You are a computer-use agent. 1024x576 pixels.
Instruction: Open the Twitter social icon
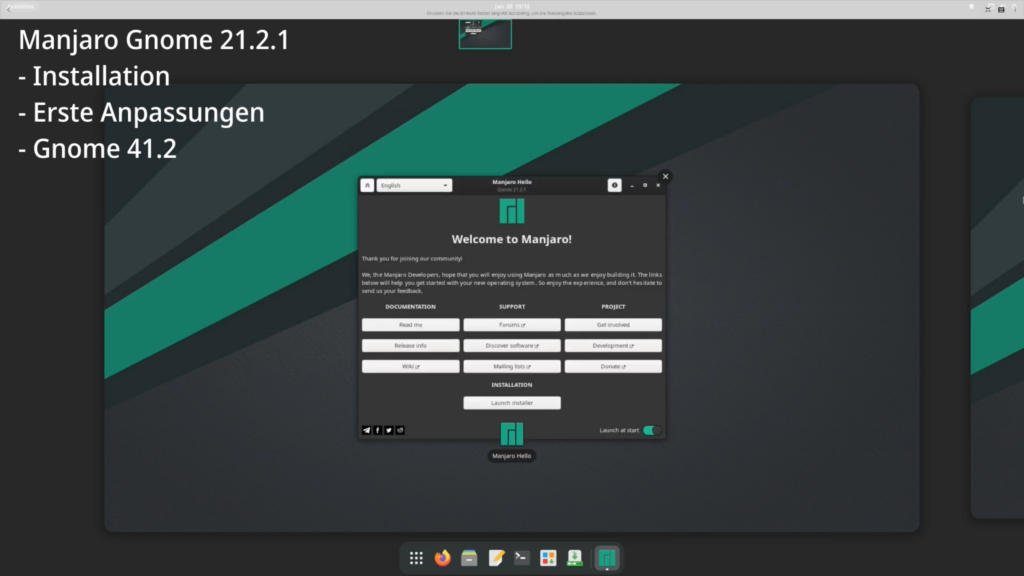(389, 430)
